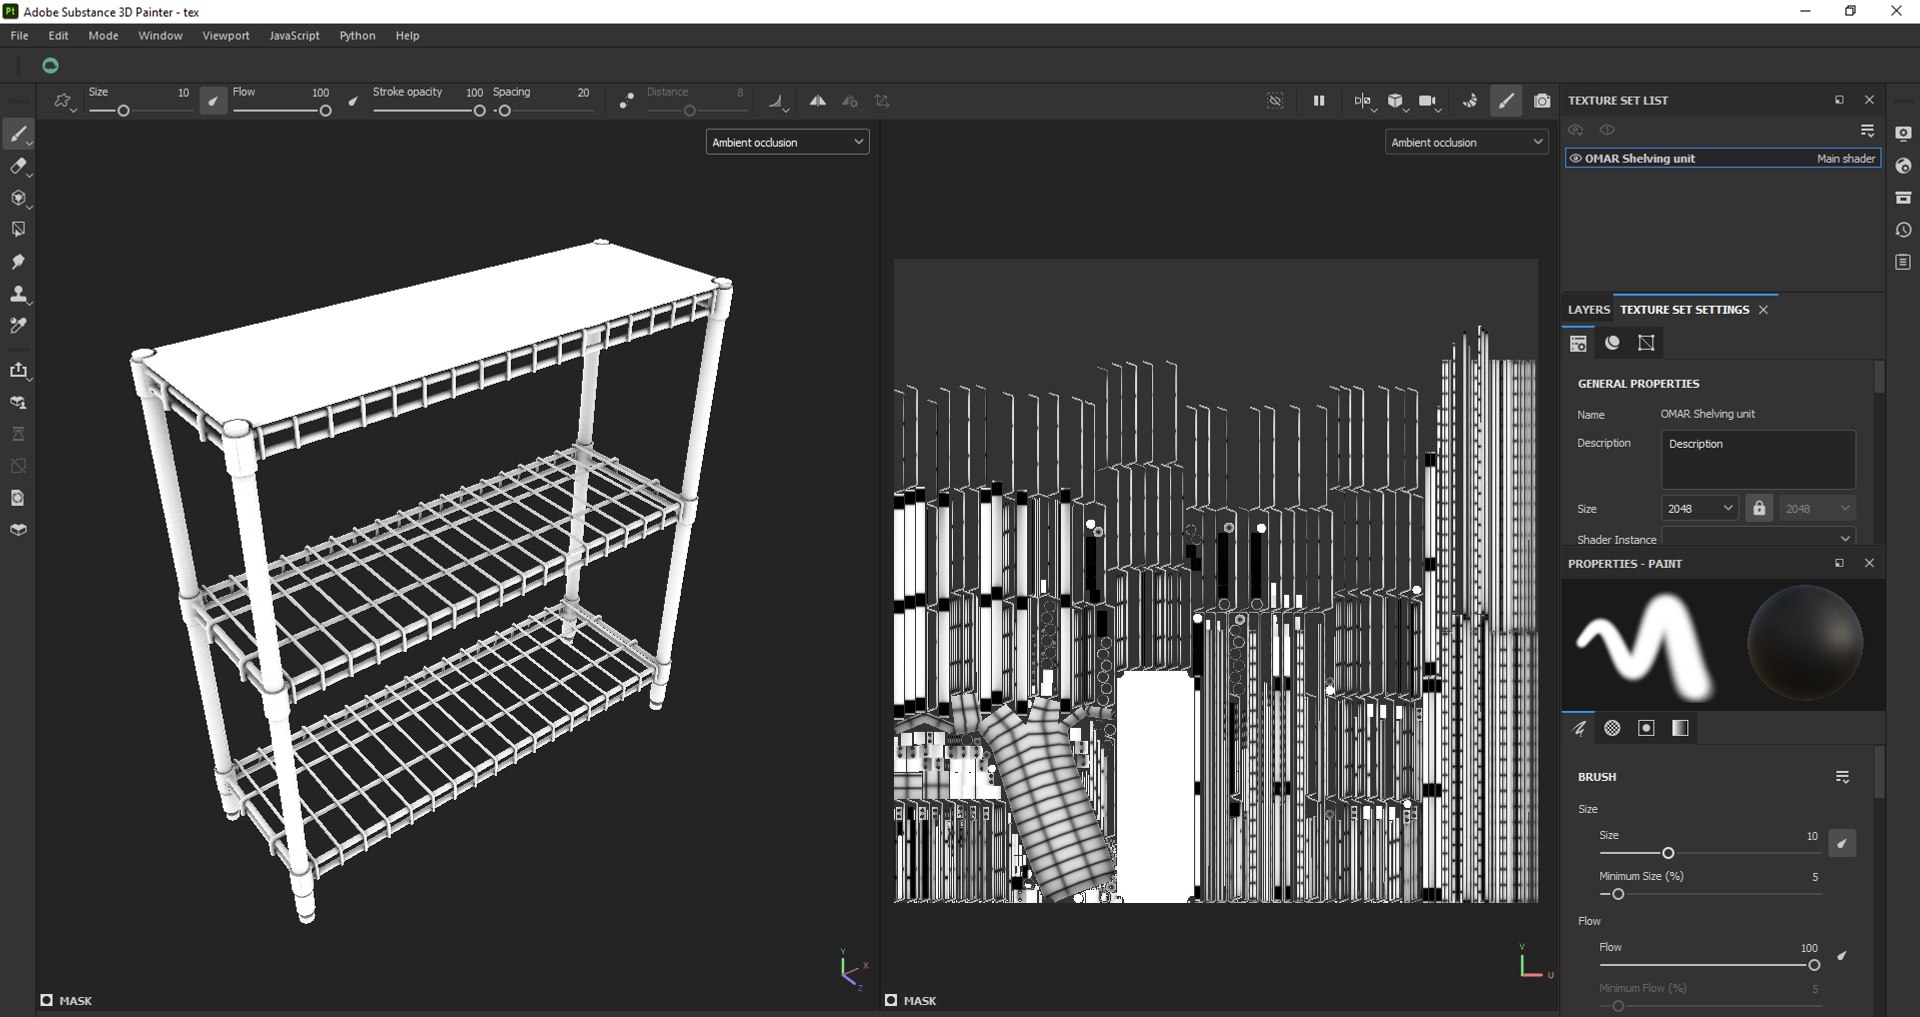Image resolution: width=1920 pixels, height=1017 pixels.
Task: Toggle visibility of OMAR Shelving unit texture set
Action: point(1575,158)
